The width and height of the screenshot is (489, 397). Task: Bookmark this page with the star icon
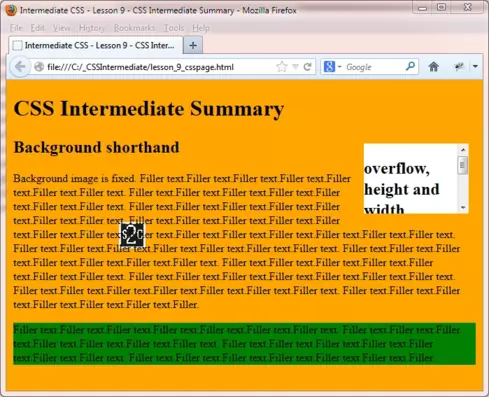[282, 67]
